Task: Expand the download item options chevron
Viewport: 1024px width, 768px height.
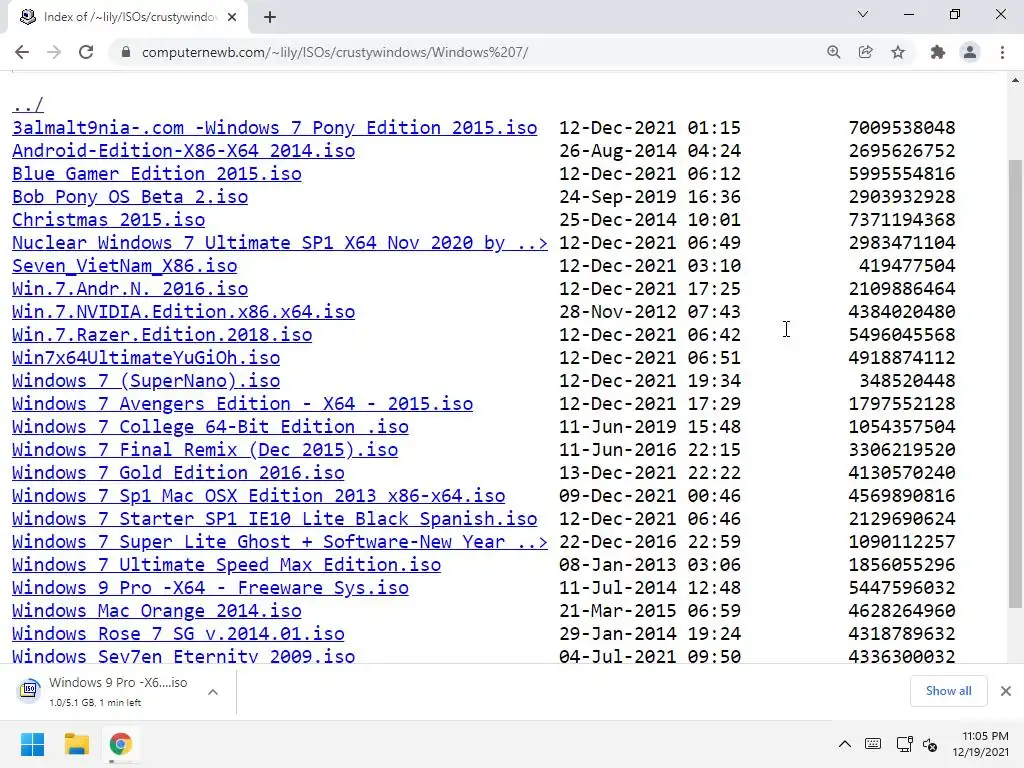Action: (213, 692)
